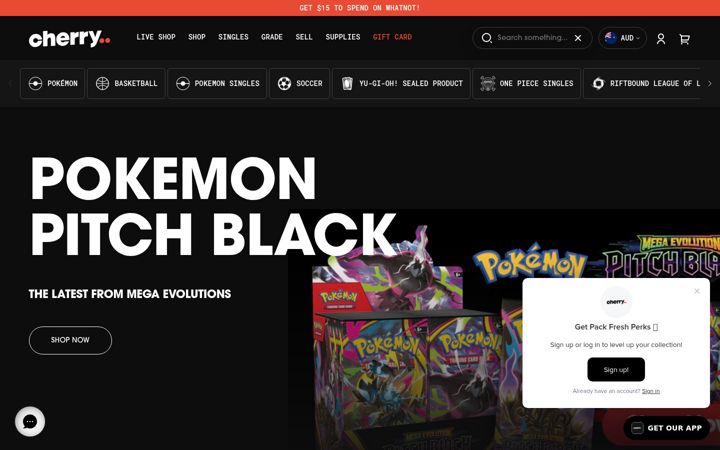Click the soccer ball category icon
The image size is (720, 450).
284,84
